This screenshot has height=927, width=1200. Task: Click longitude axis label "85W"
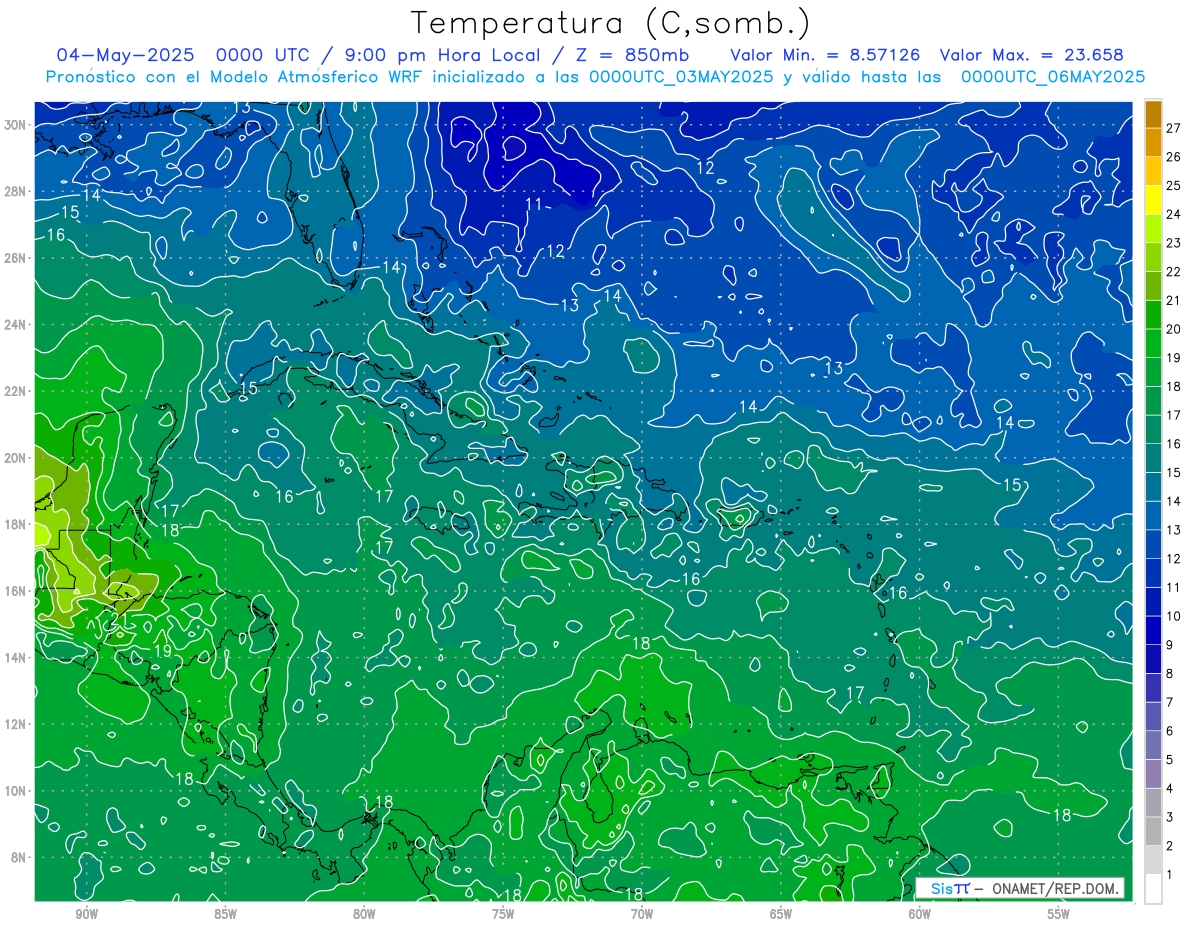pos(225,914)
